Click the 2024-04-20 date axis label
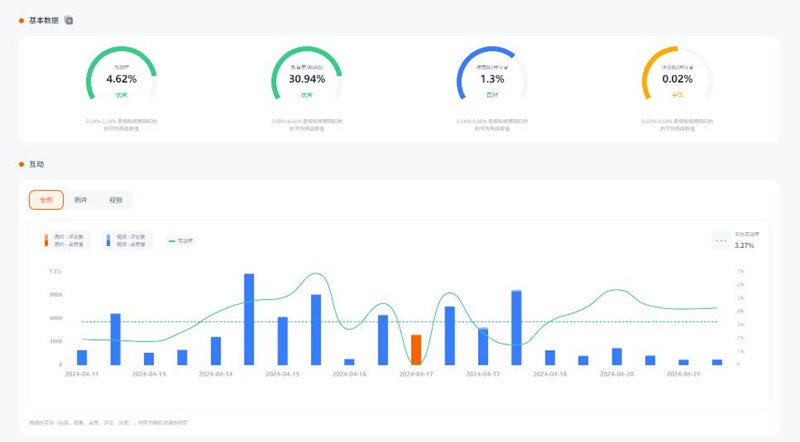The width and height of the screenshot is (800, 442). tap(617, 374)
